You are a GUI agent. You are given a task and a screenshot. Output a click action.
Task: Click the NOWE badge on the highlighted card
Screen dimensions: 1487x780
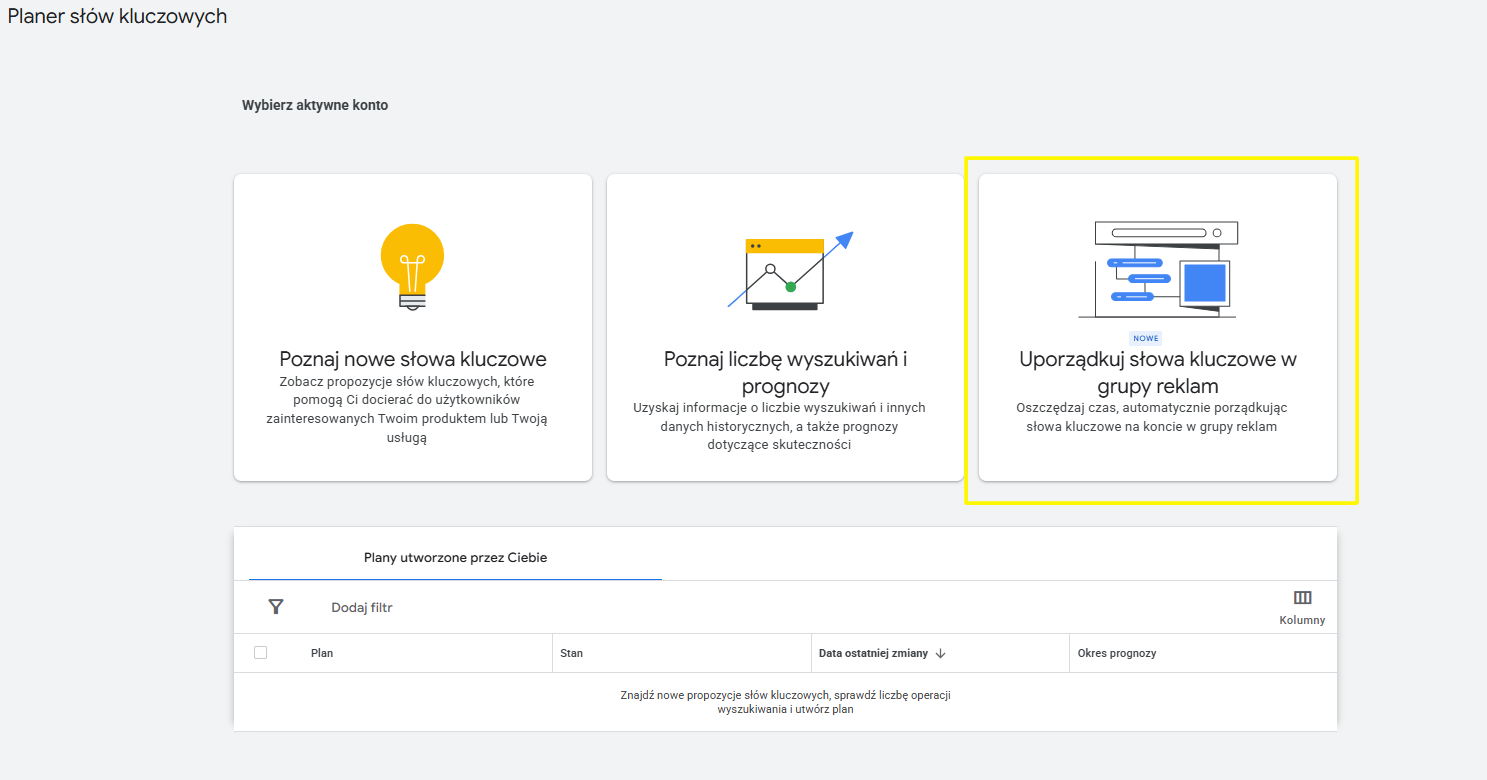1145,338
